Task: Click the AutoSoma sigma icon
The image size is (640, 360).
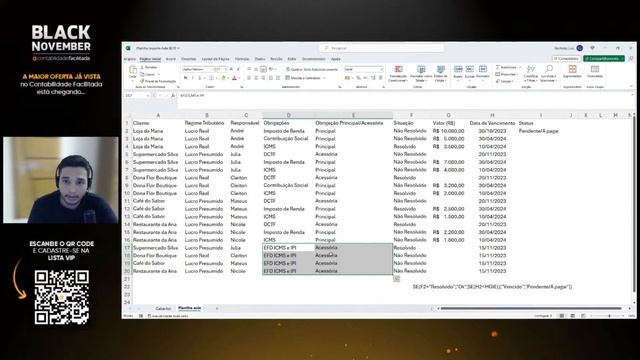Action: point(498,67)
